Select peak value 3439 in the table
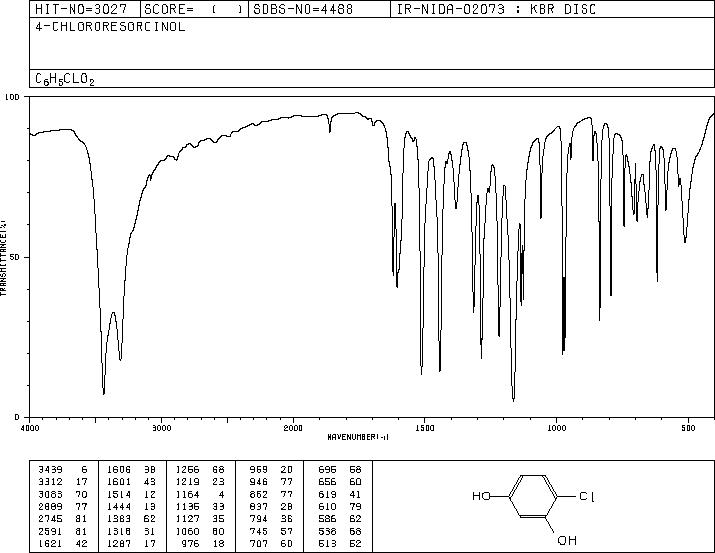The image size is (715, 553). pos(50,470)
